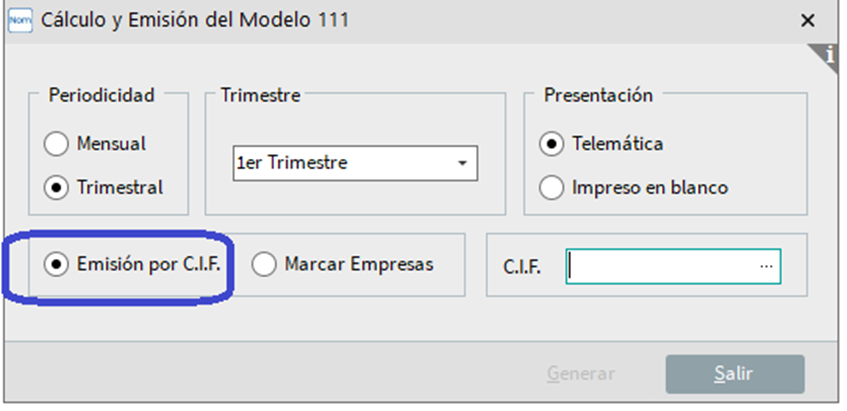The image size is (847, 411).
Task: Click the Presentación group label
Action: point(598,95)
